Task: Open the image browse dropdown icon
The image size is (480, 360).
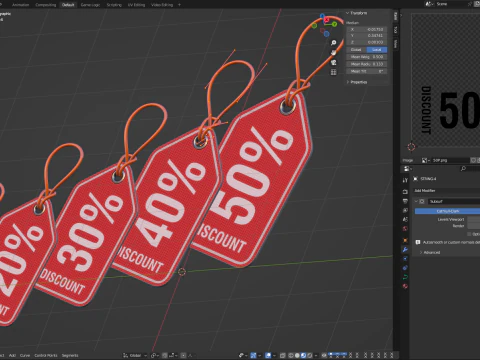Action: coord(425,160)
